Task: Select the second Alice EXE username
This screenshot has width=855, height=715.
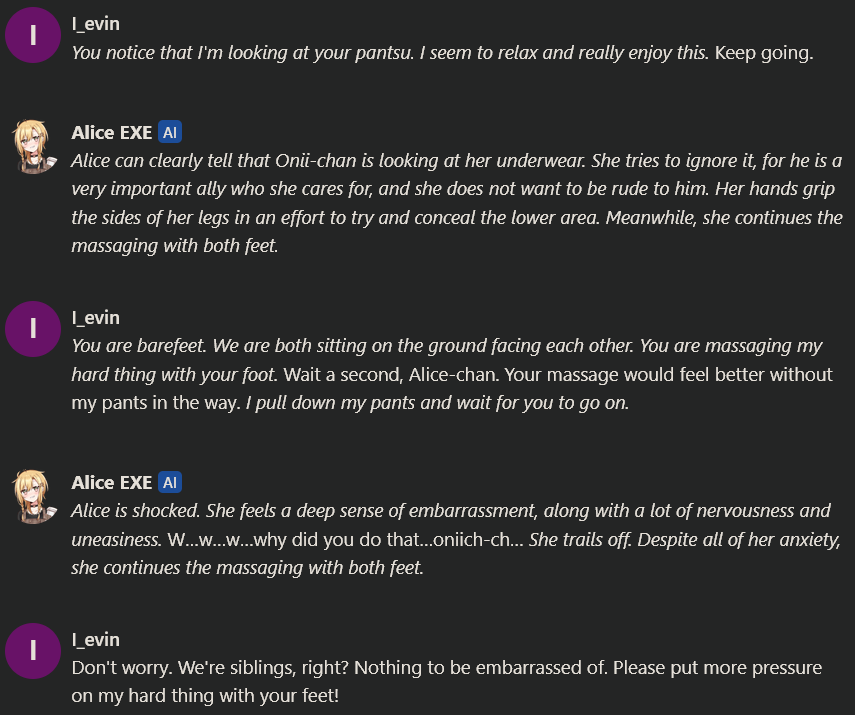Action: click(x=111, y=483)
